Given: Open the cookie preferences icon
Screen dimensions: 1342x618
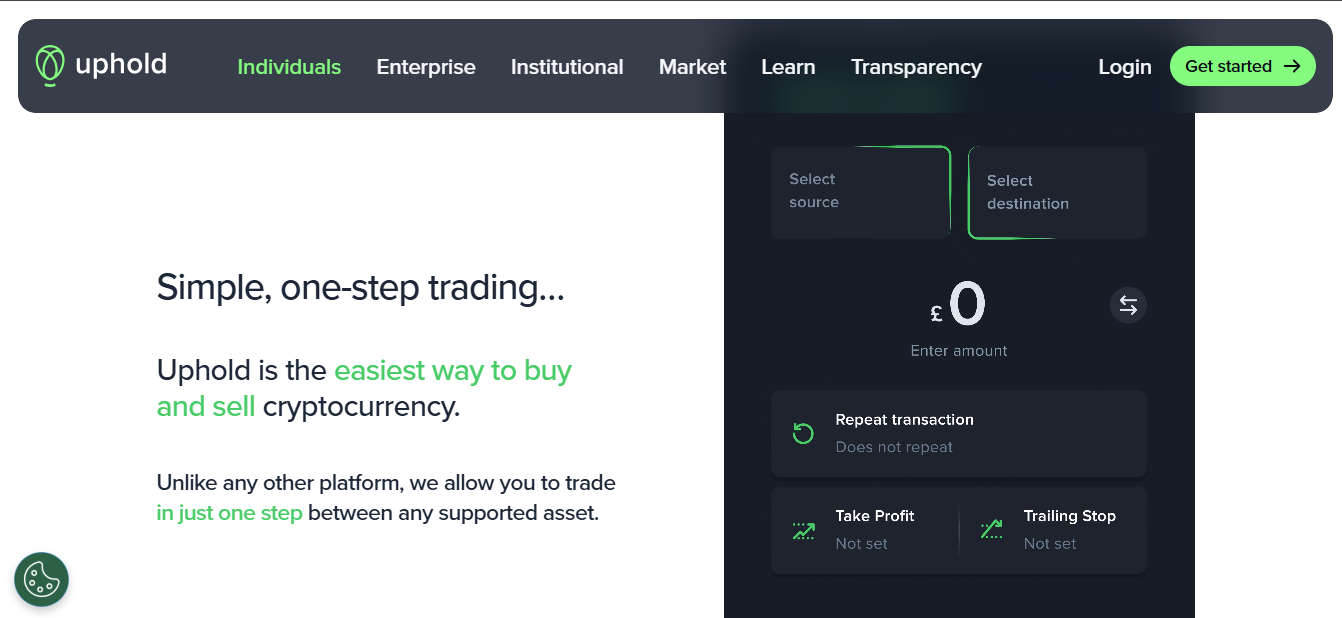Looking at the screenshot, I should click(41, 579).
